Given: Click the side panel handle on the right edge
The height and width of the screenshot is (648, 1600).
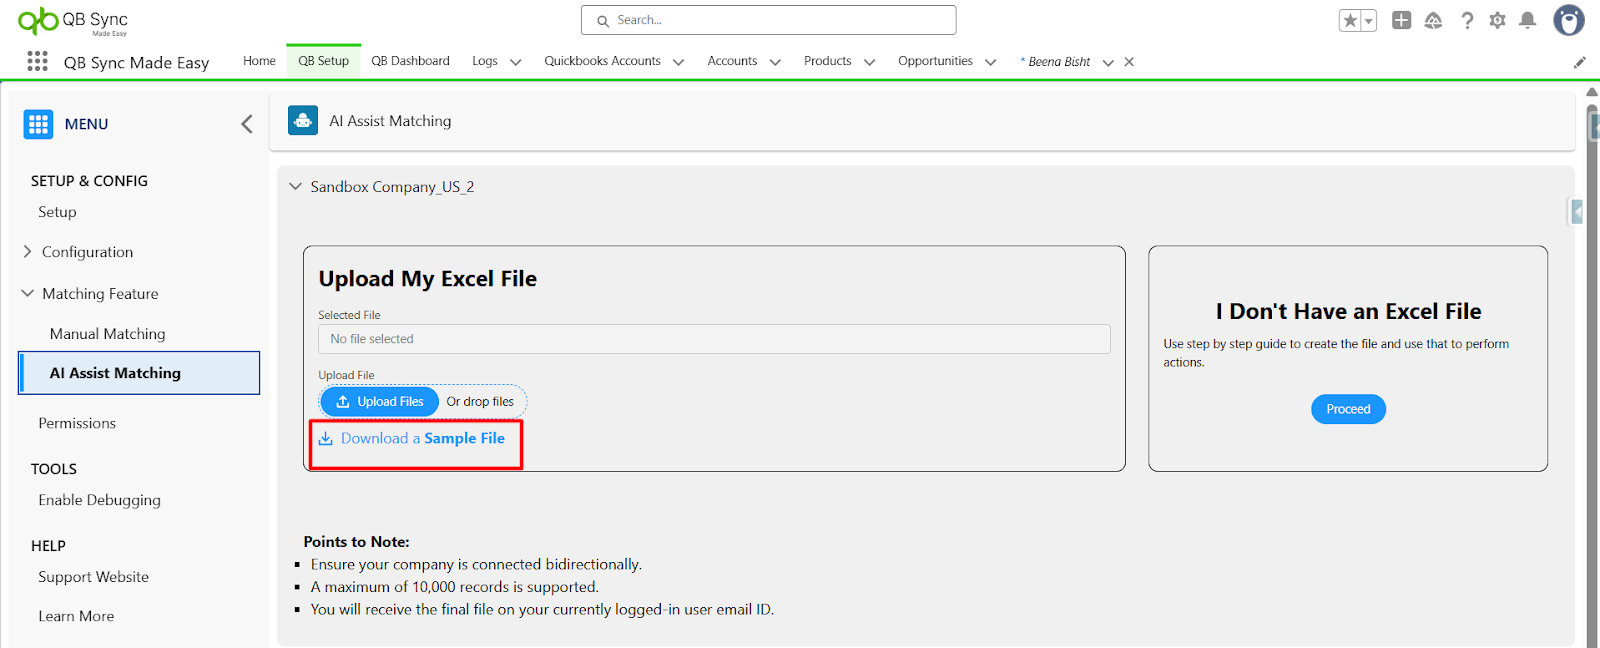Looking at the screenshot, I should (x=1576, y=212).
